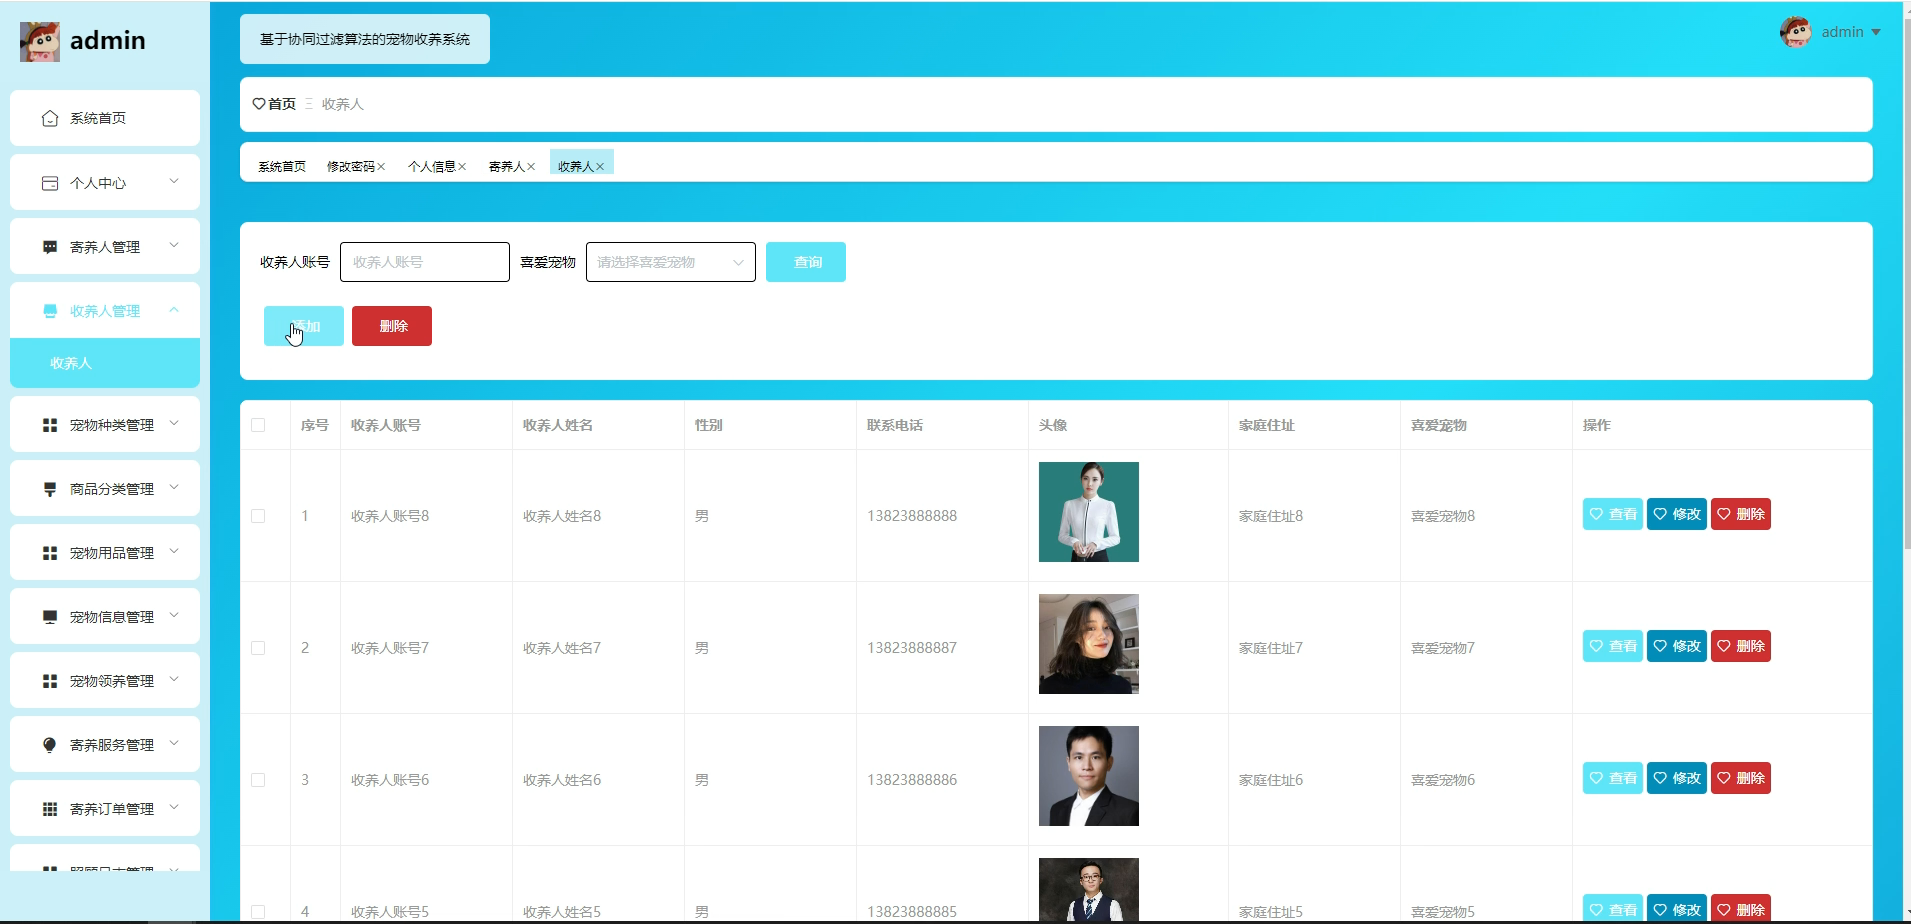1911x924 pixels.
Task: Toggle the select-all checkbox in table header
Action: (x=258, y=425)
